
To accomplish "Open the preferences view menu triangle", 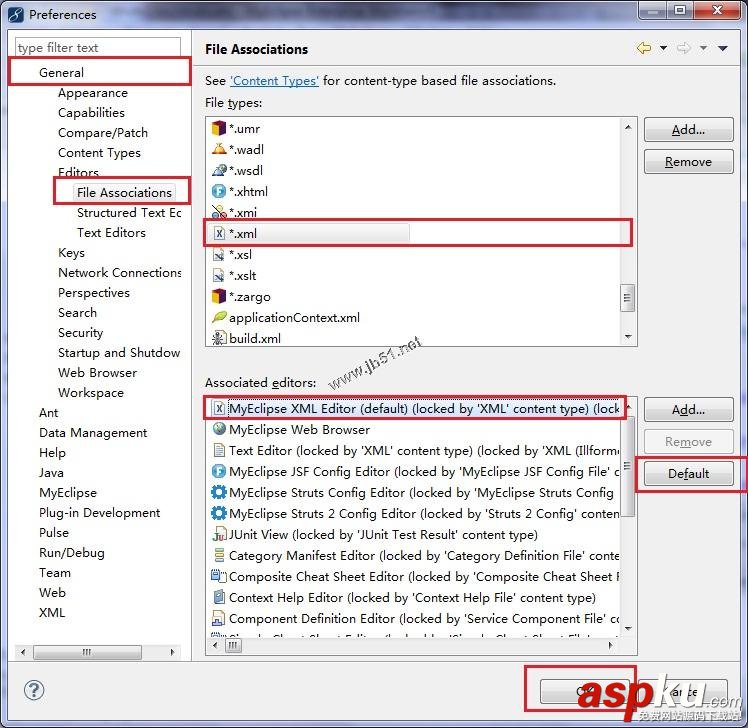I will (x=723, y=48).
